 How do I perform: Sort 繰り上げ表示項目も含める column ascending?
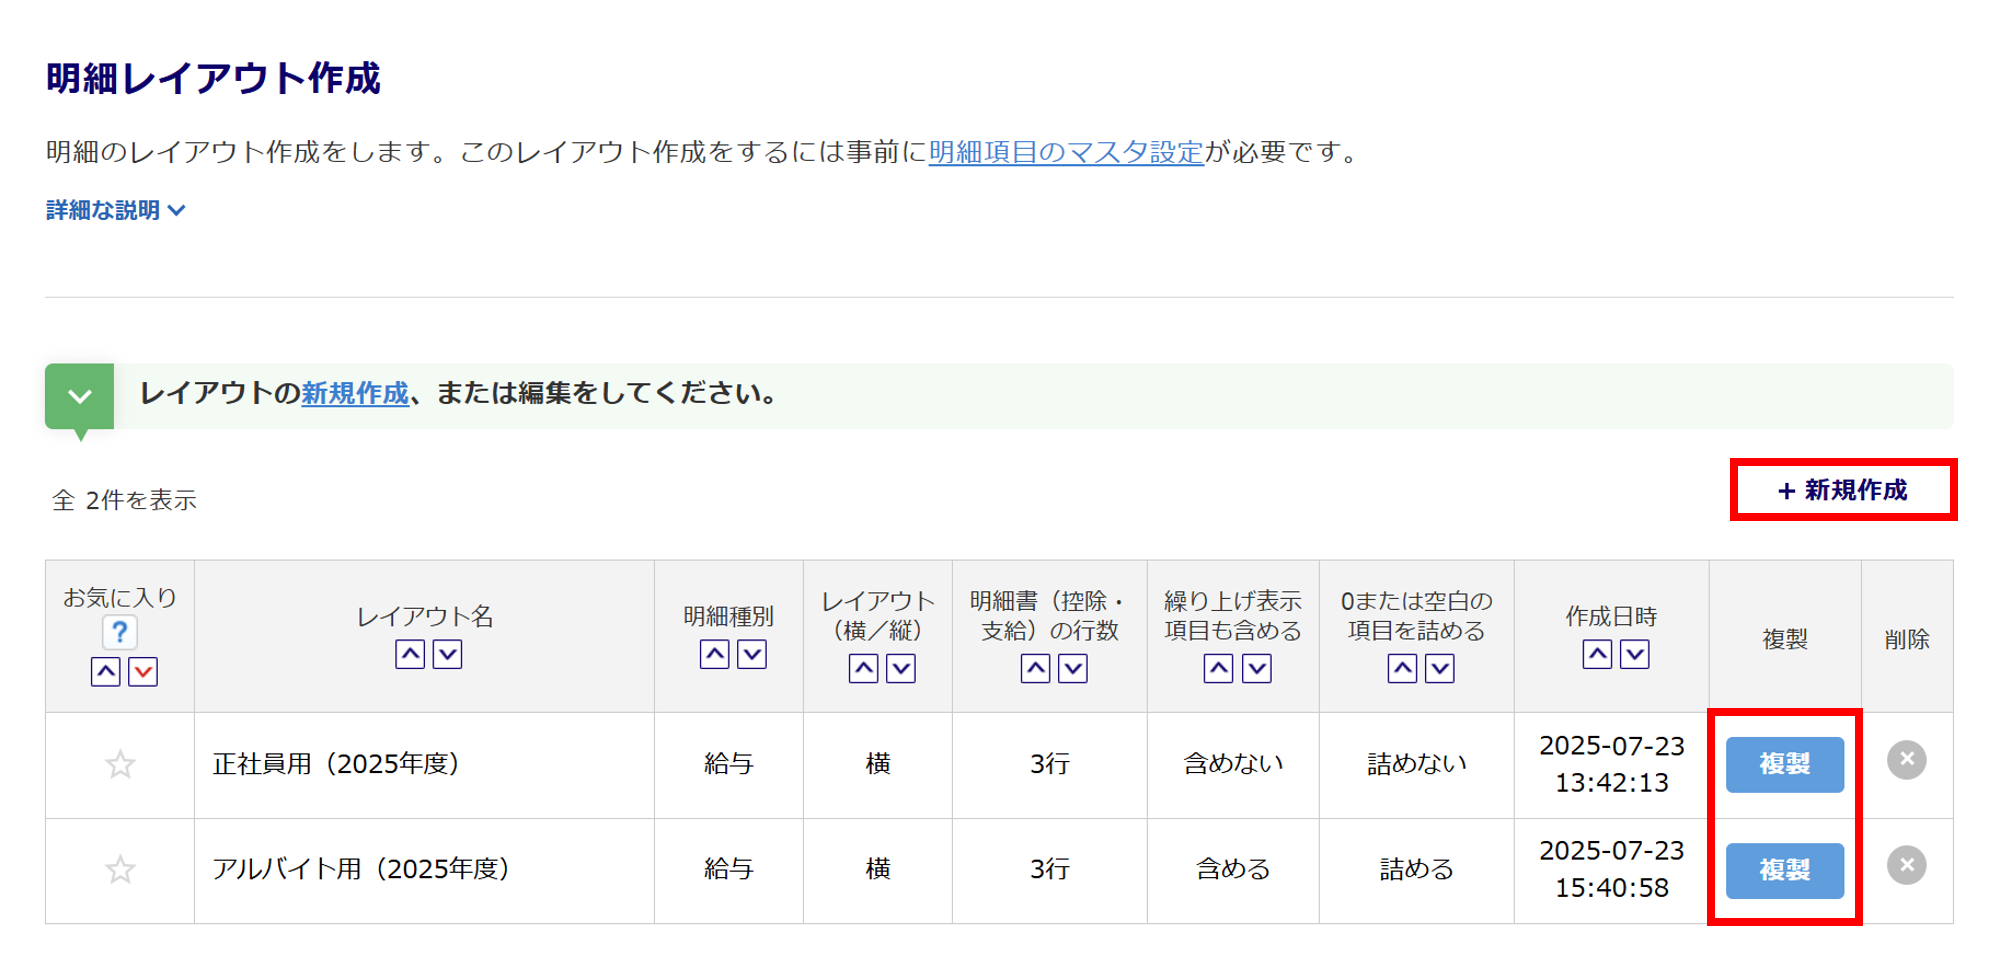(x=1218, y=668)
